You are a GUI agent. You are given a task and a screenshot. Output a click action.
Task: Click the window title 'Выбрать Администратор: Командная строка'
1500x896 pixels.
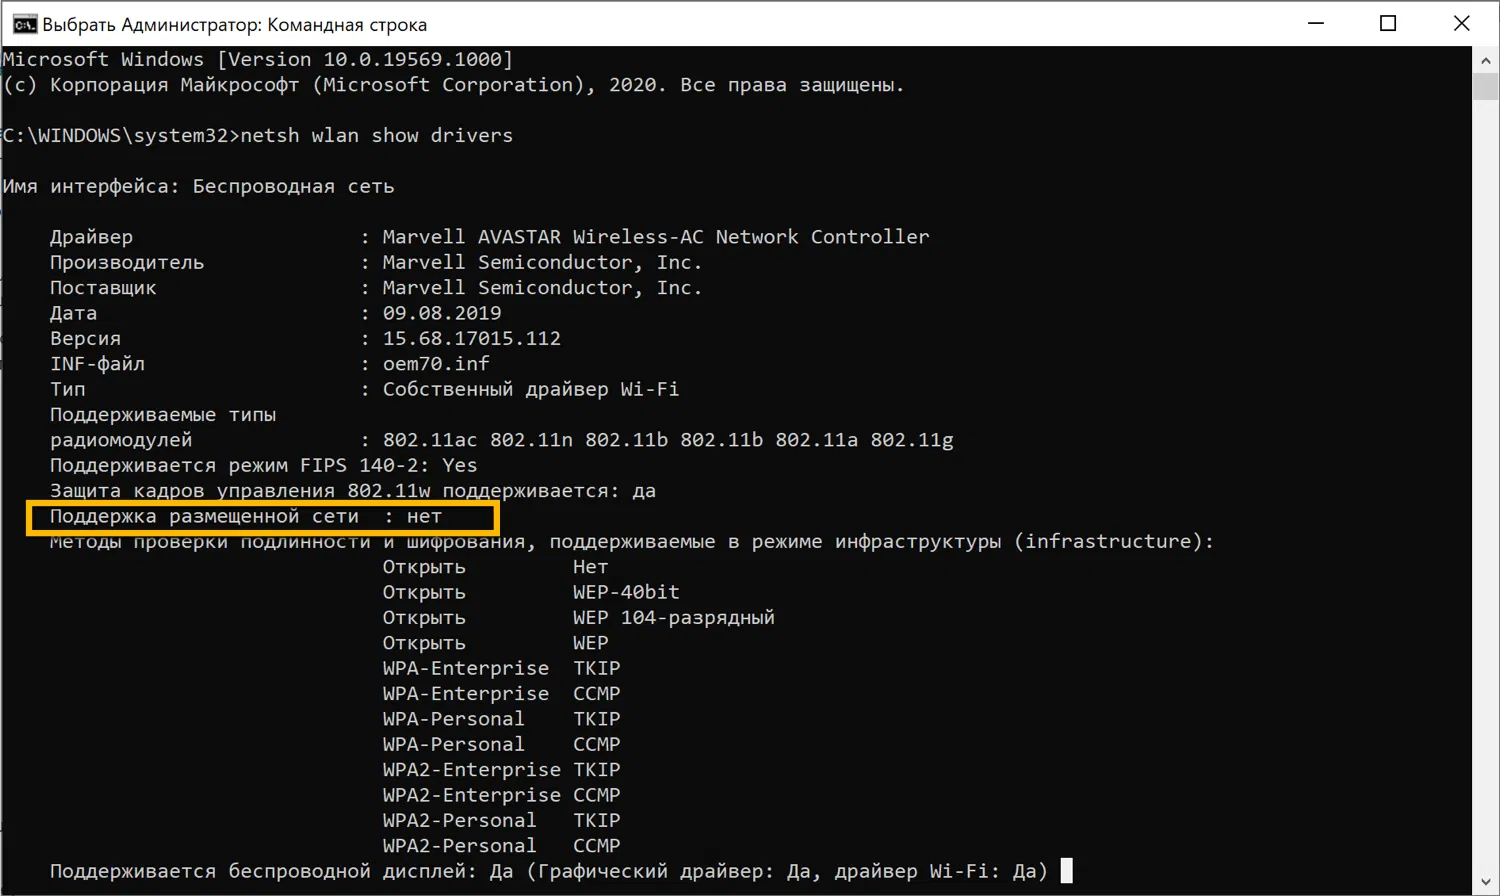point(234,25)
